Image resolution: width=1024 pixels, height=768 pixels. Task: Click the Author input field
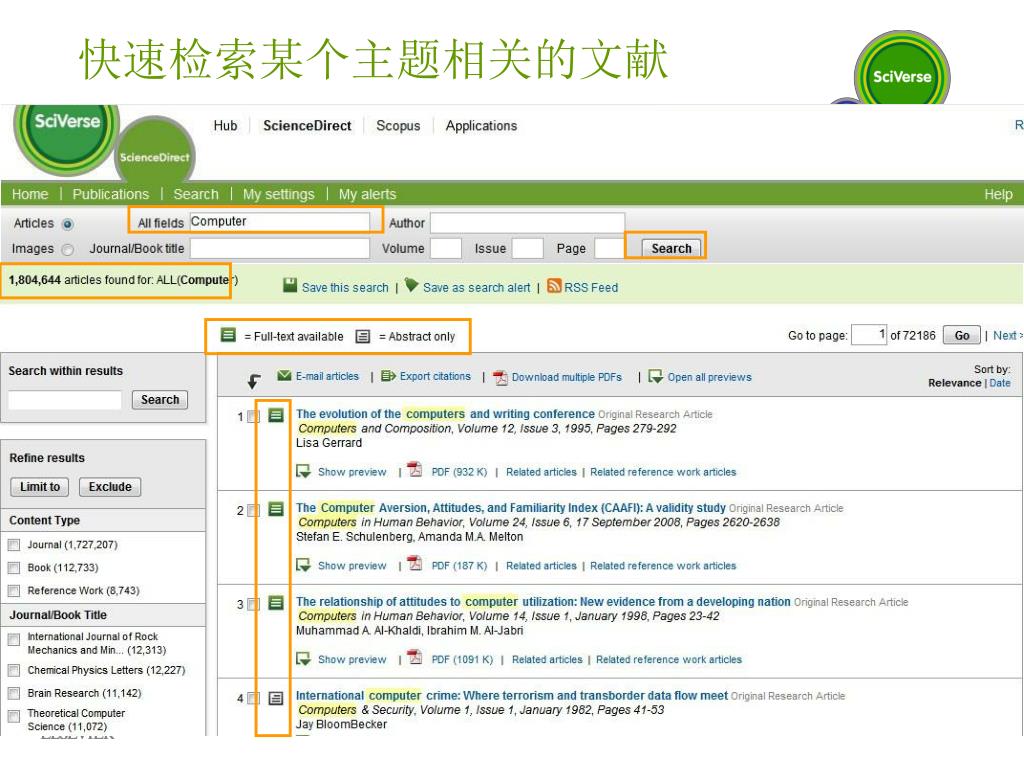click(x=527, y=223)
